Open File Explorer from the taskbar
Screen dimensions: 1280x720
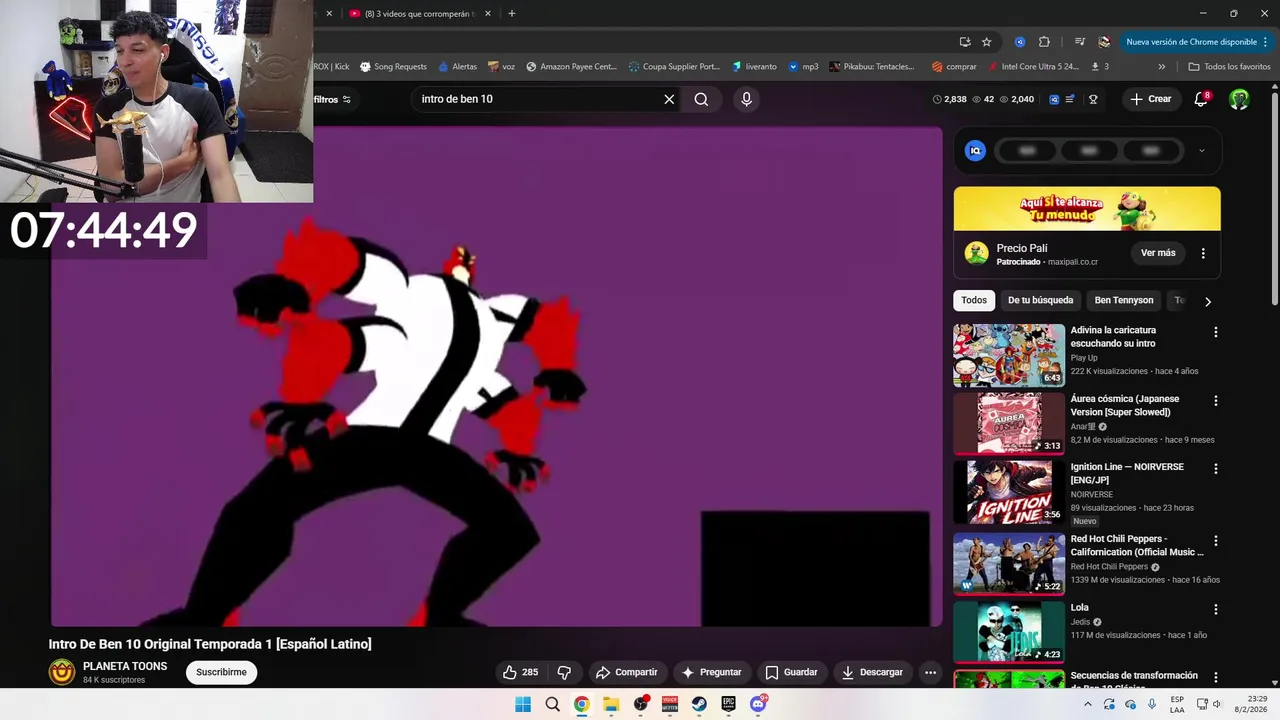pyautogui.click(x=611, y=704)
